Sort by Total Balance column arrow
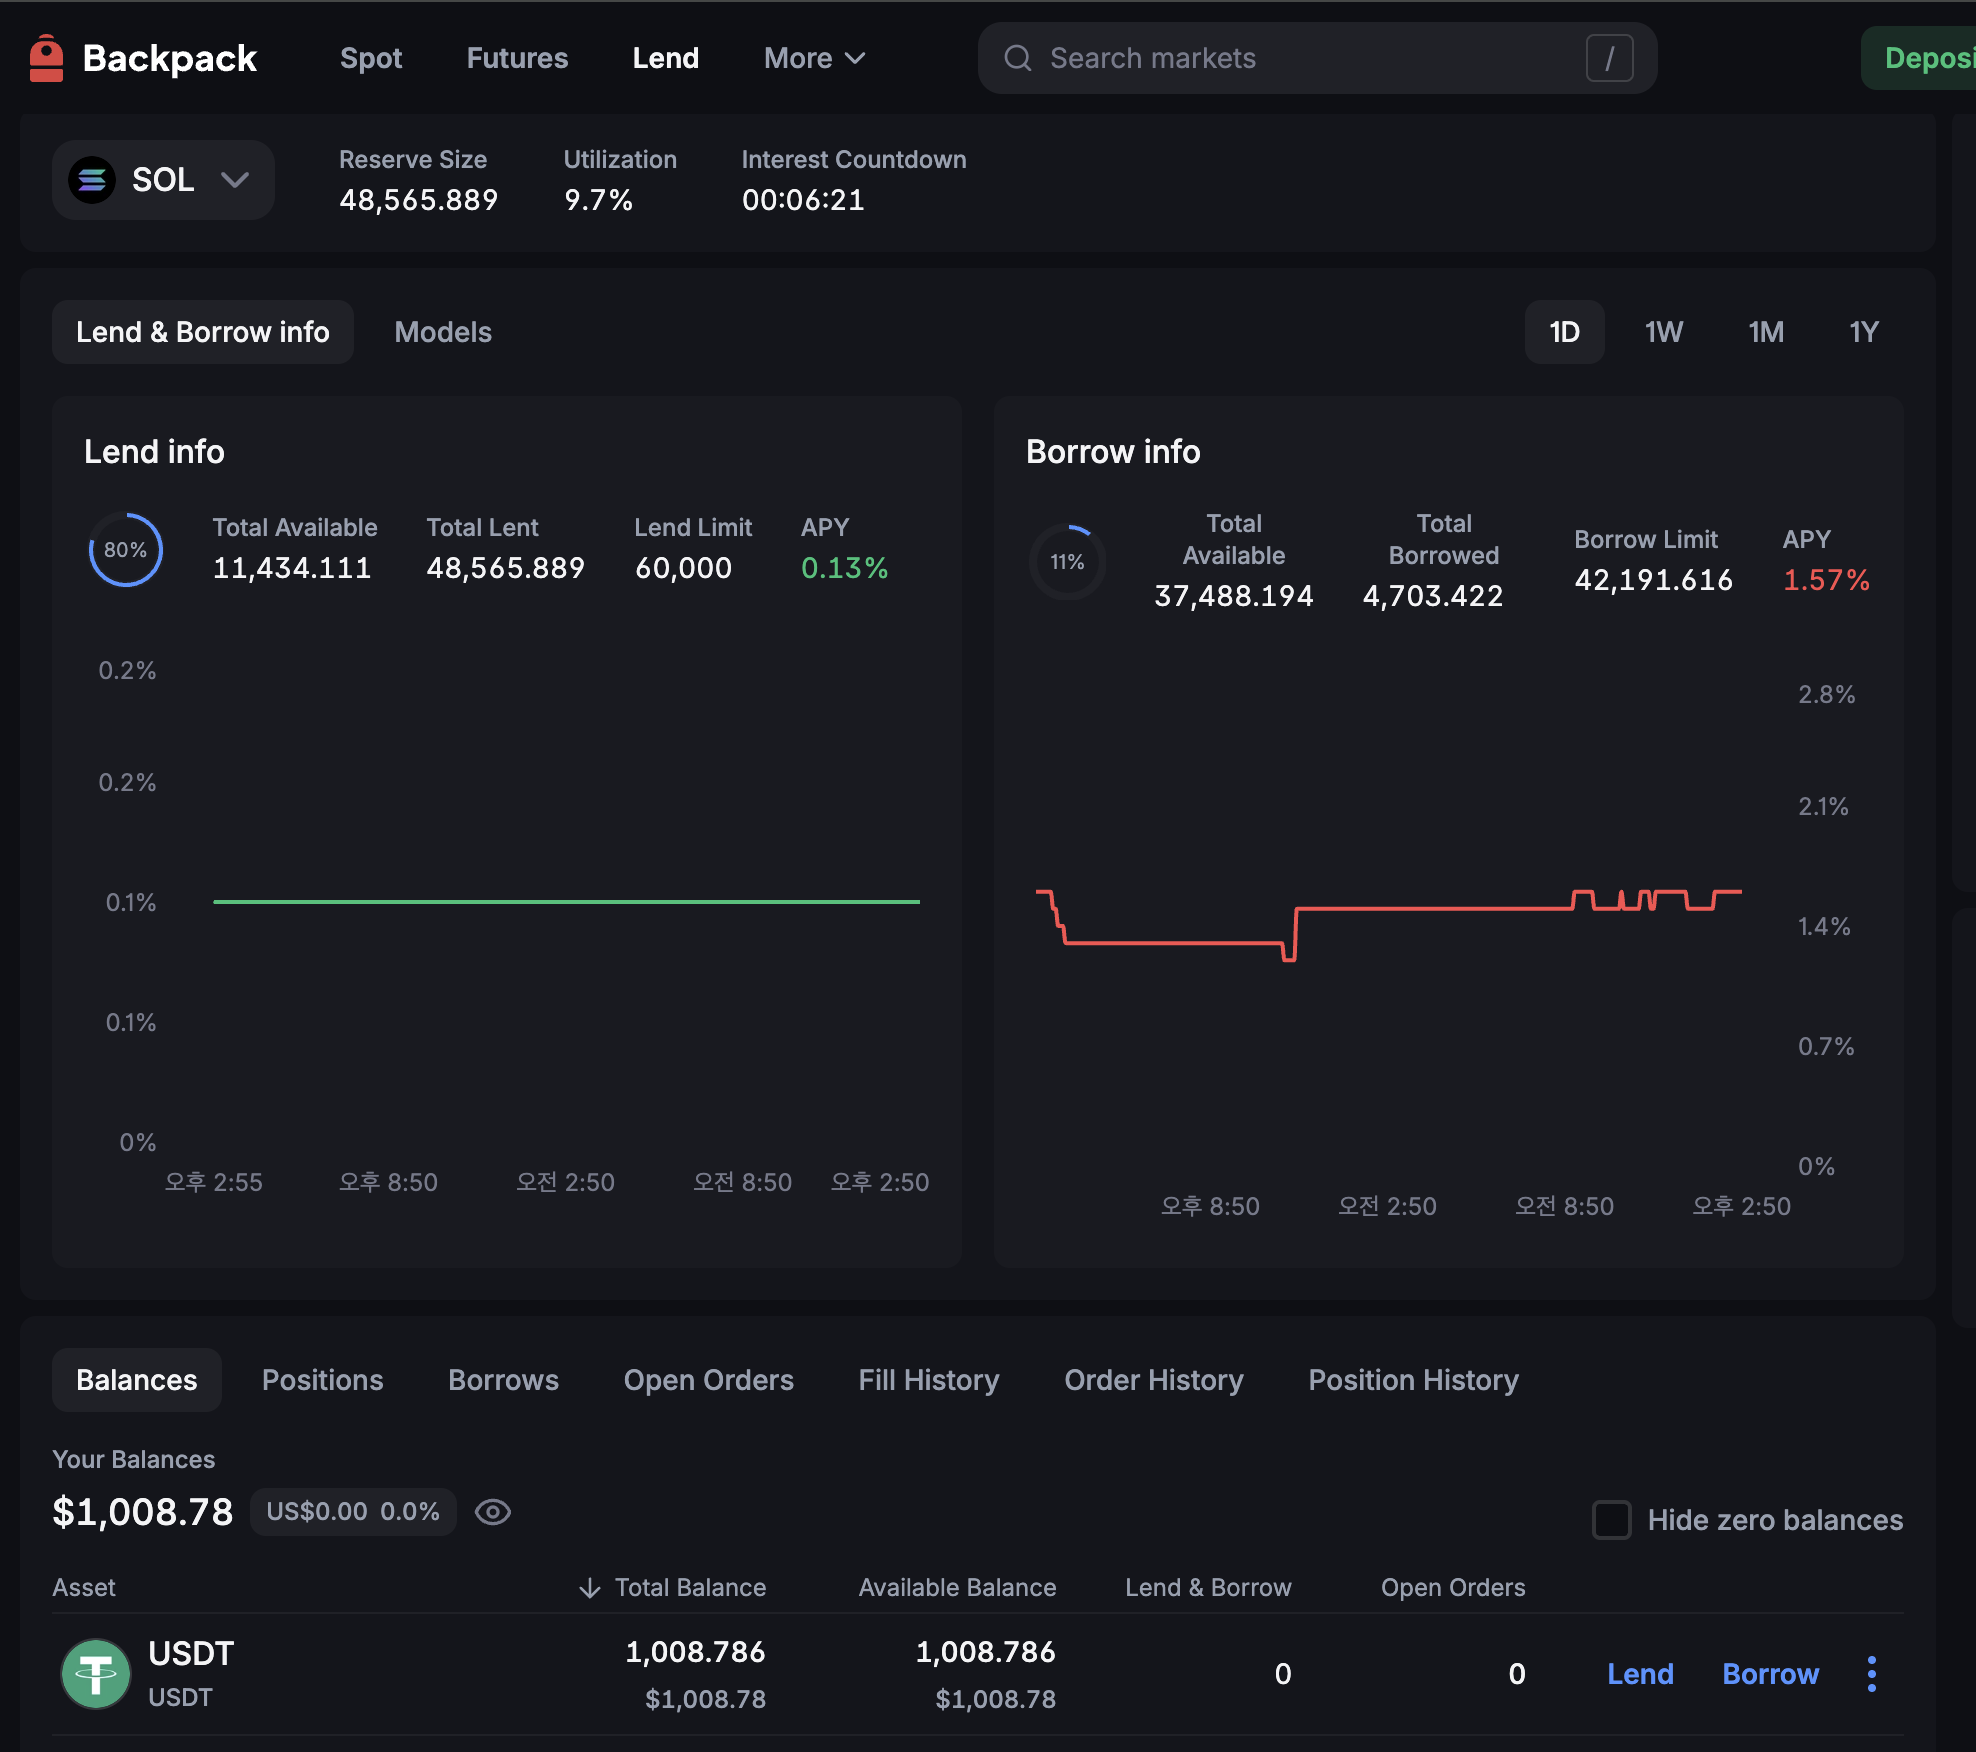 [589, 1587]
